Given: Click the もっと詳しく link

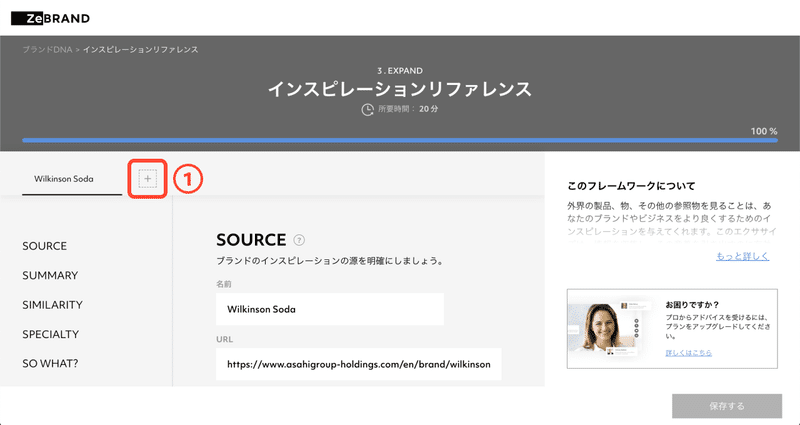Looking at the screenshot, I should point(742,256).
